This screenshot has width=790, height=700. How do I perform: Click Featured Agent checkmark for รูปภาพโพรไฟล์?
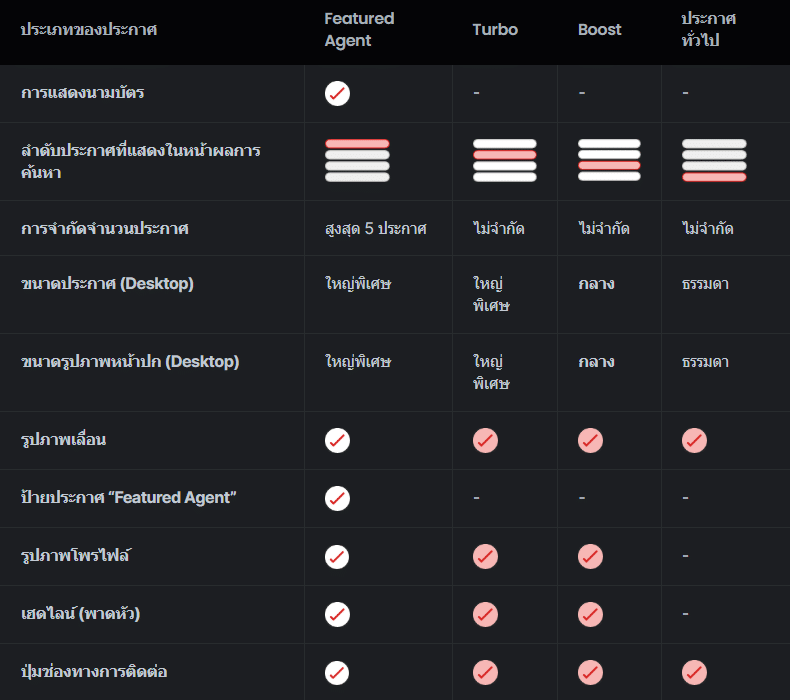pyautogui.click(x=337, y=556)
